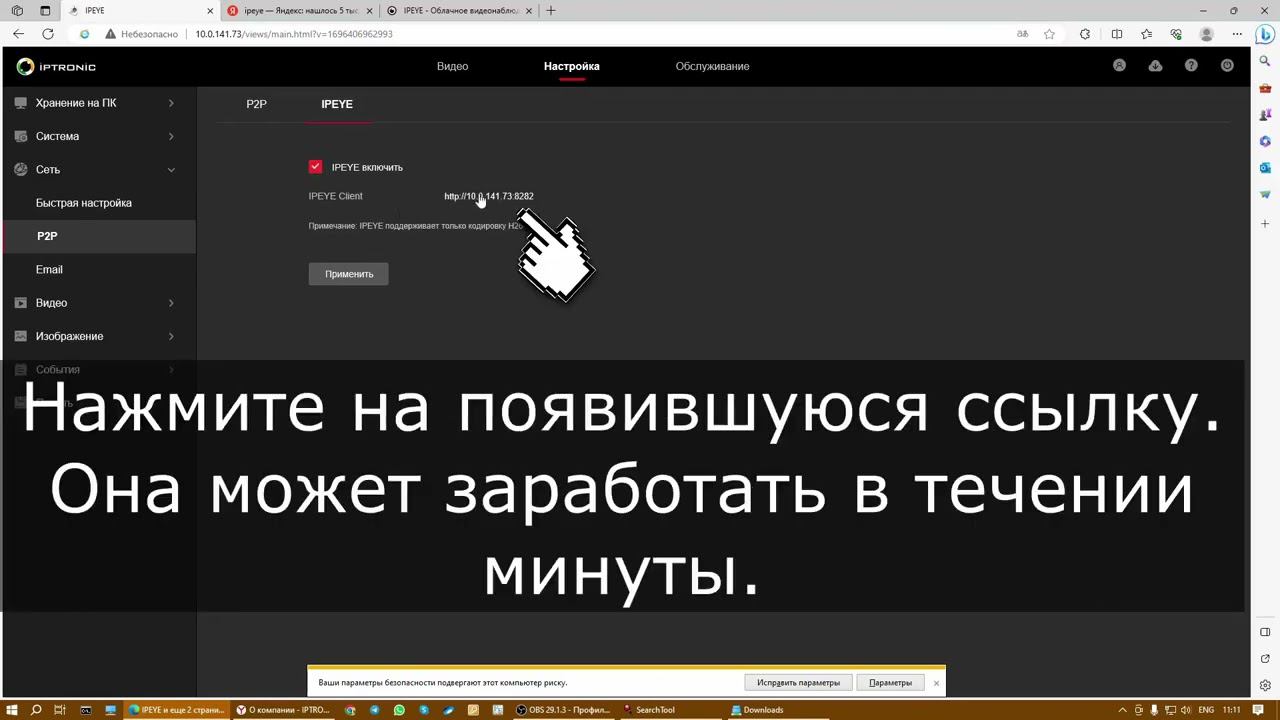Click the IPTRONIC logo
This screenshot has height=720, width=1280.
click(56, 67)
